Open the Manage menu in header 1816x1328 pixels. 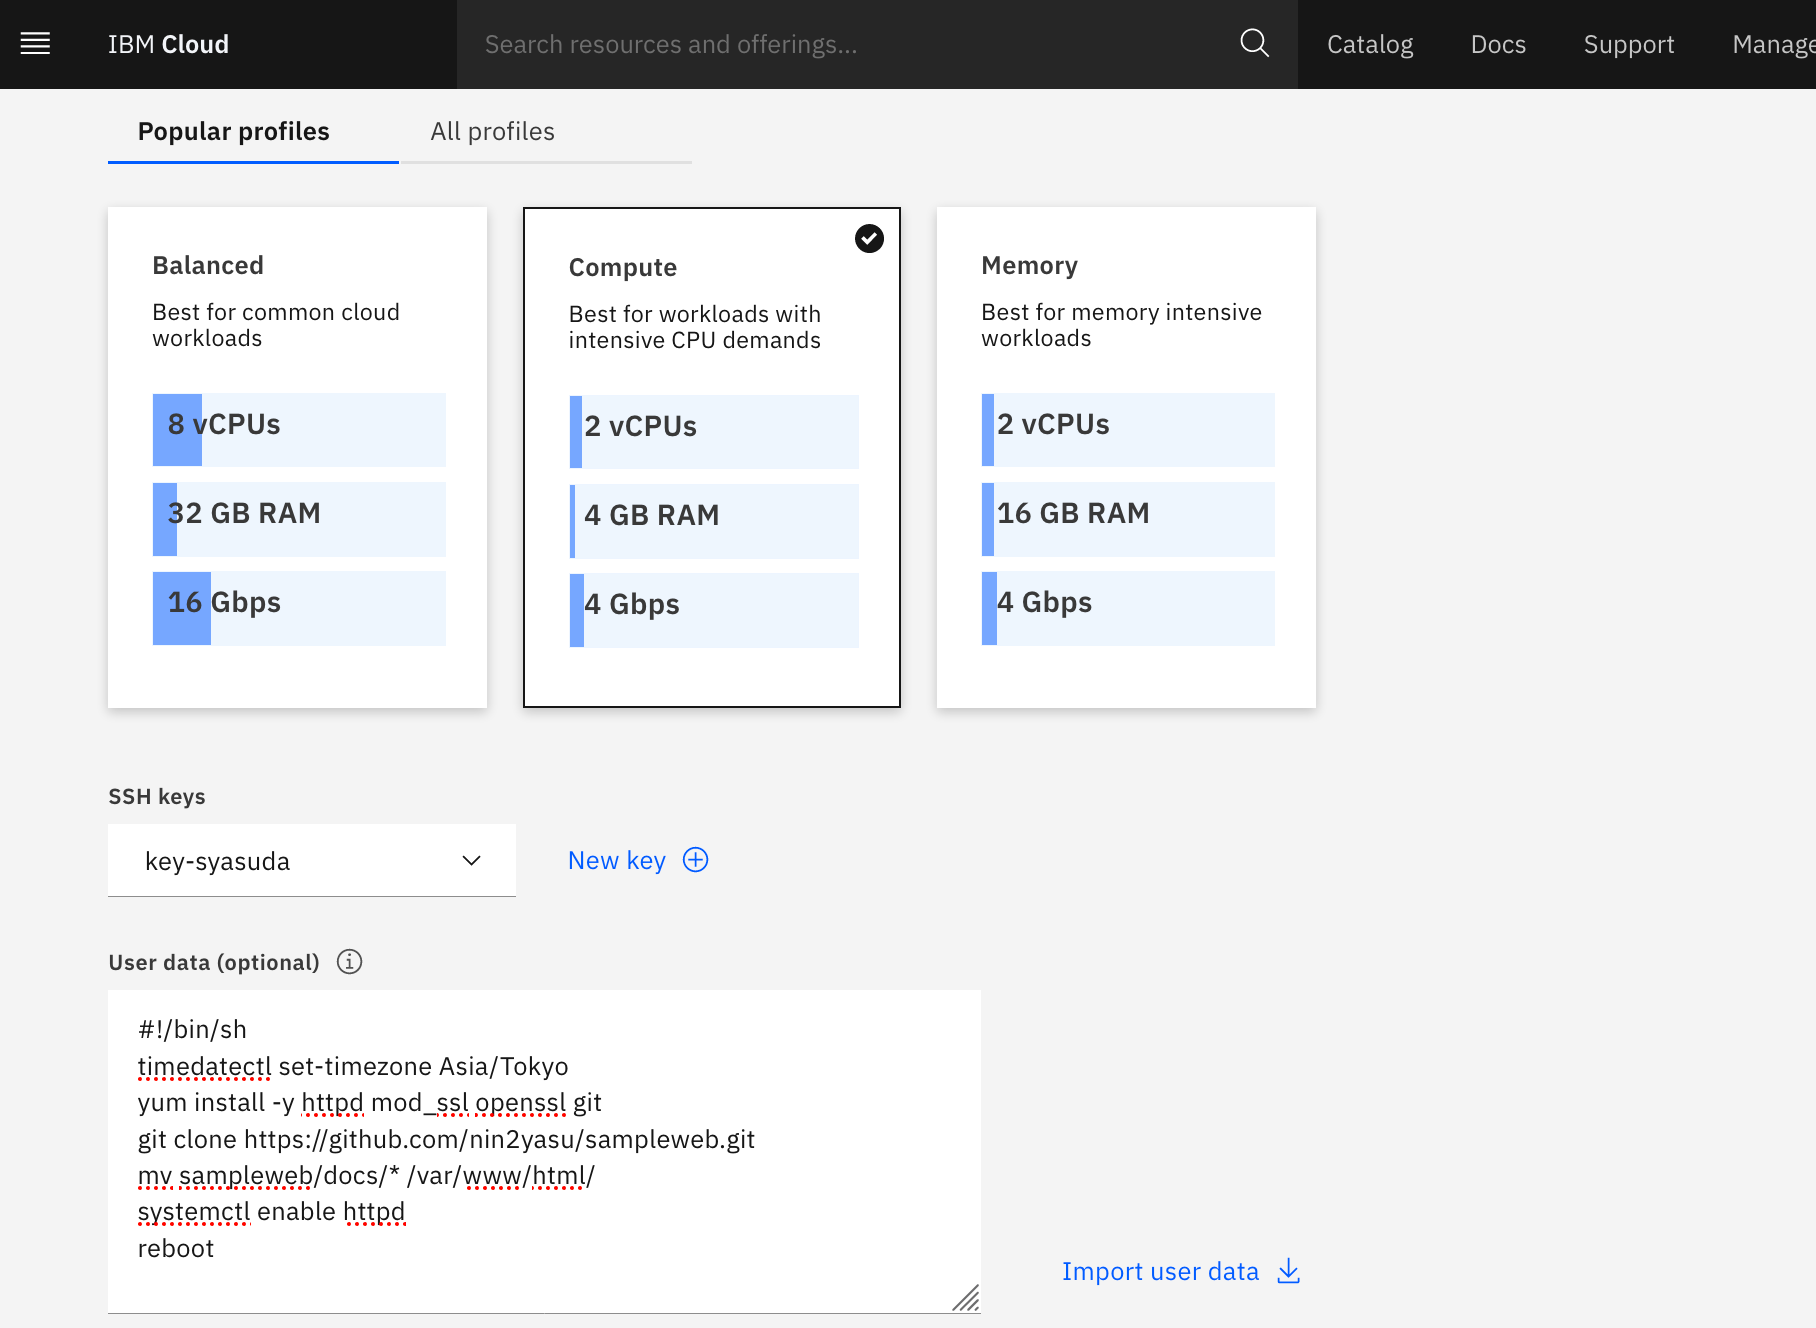[1772, 44]
